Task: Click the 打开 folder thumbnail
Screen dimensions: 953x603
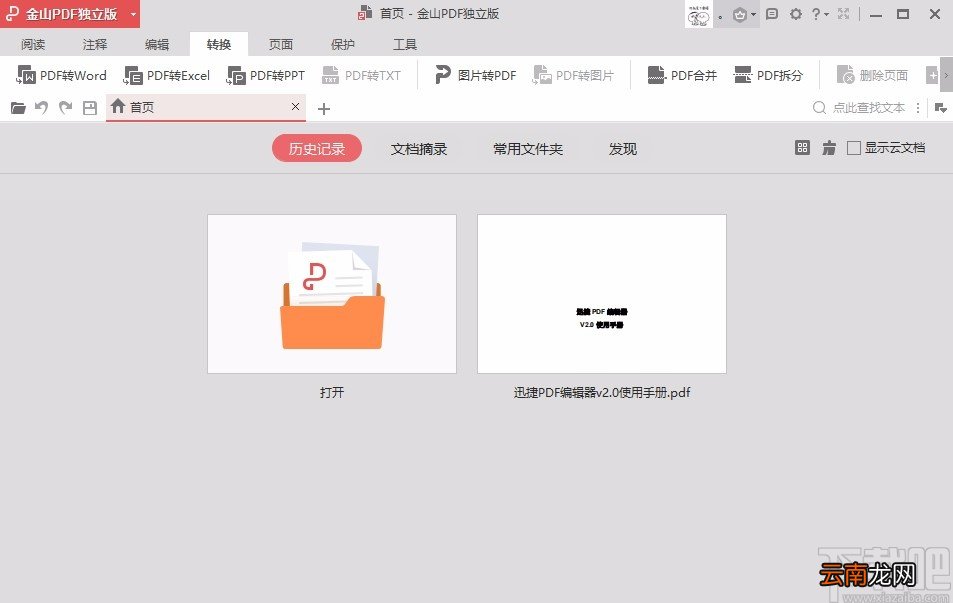Action: coord(332,294)
